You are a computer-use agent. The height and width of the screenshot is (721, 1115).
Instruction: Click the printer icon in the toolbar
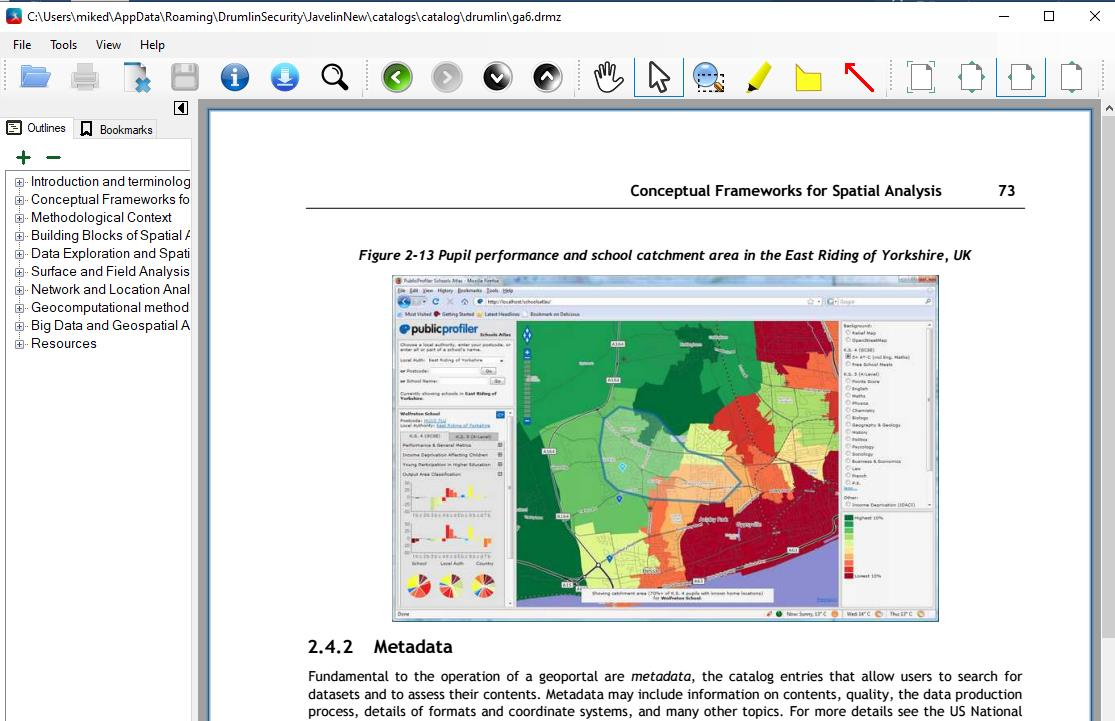[85, 77]
